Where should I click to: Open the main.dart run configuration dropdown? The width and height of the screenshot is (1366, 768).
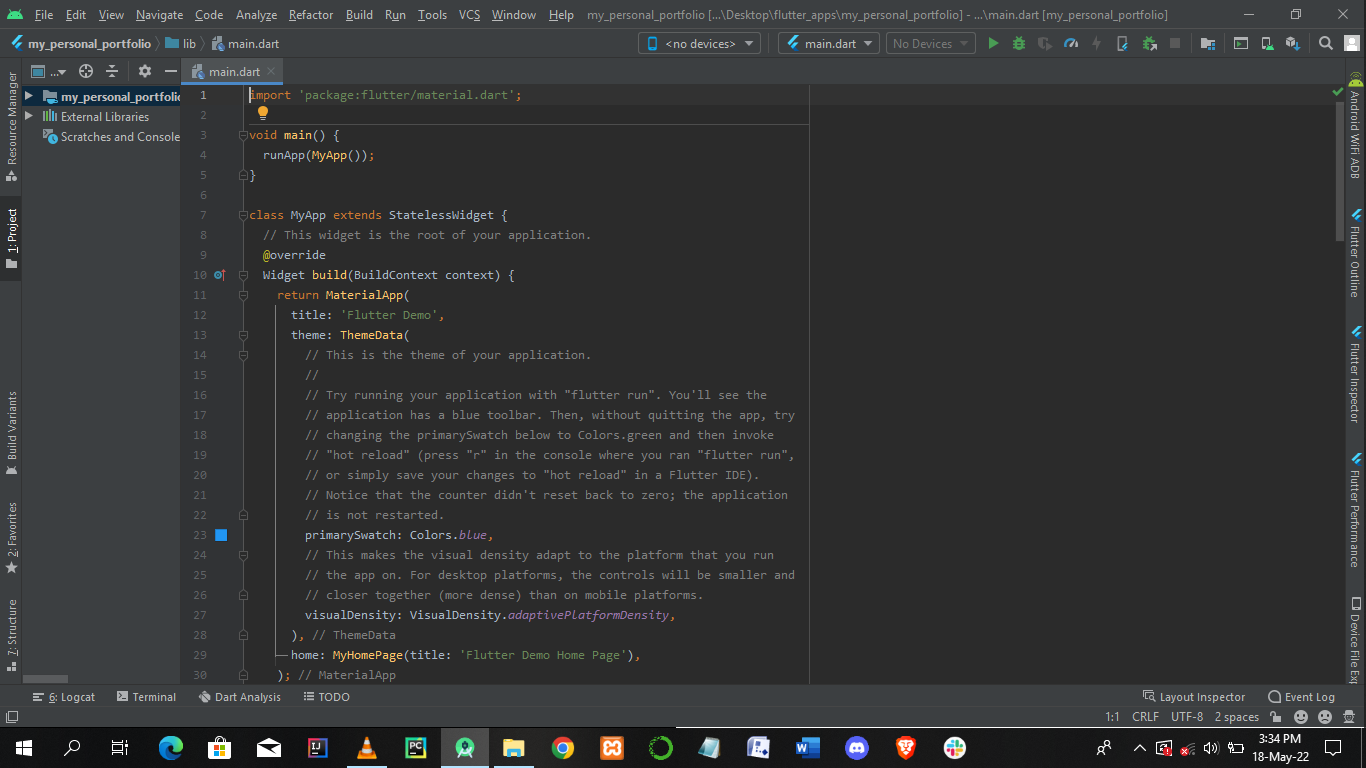[829, 43]
